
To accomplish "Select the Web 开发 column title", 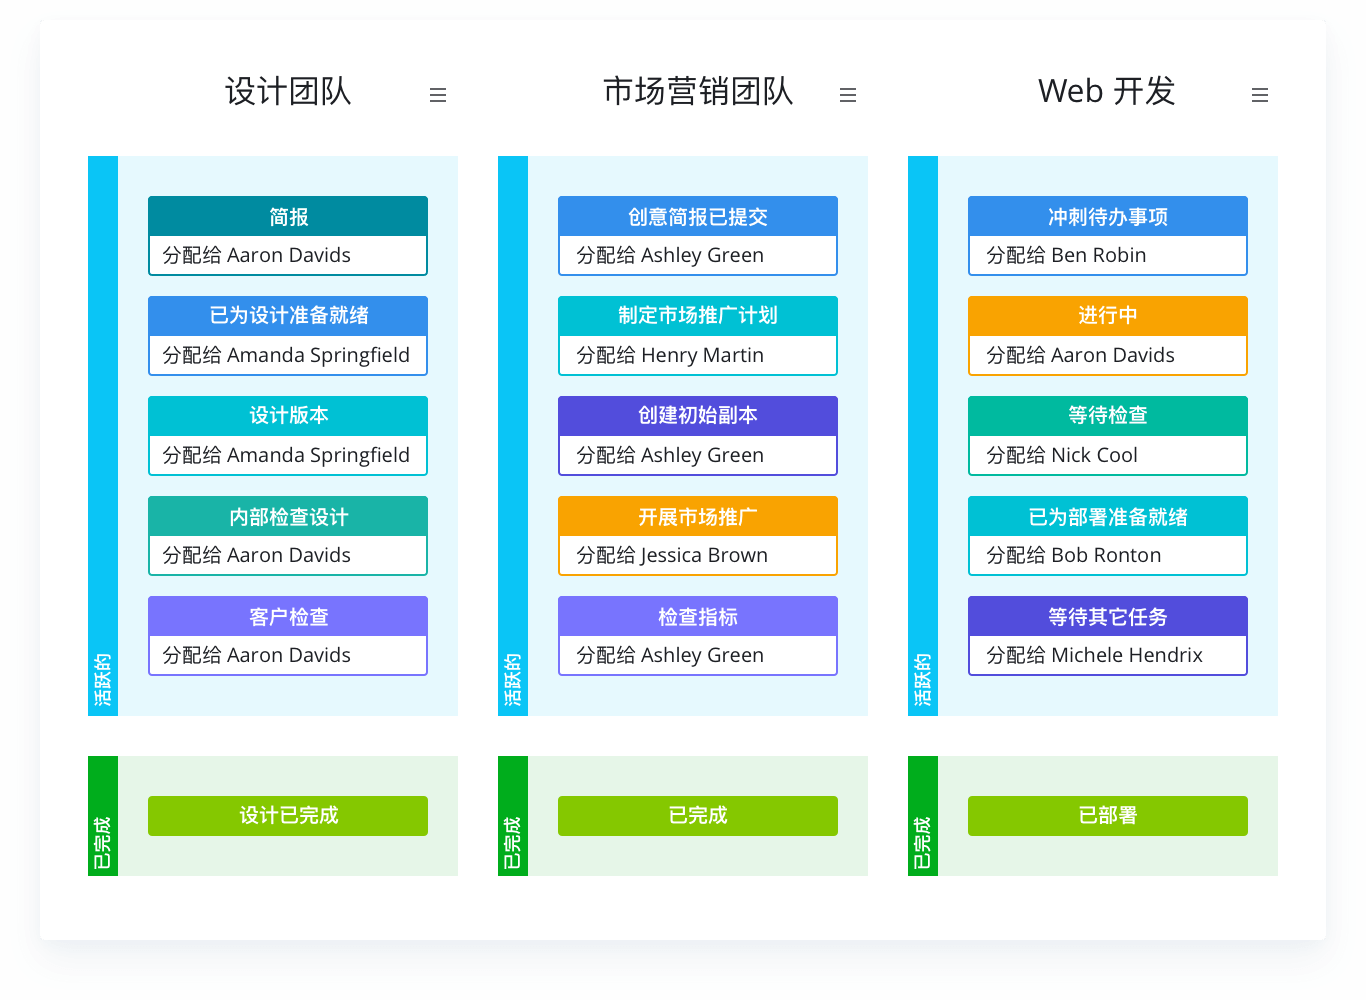I will point(1107,91).
